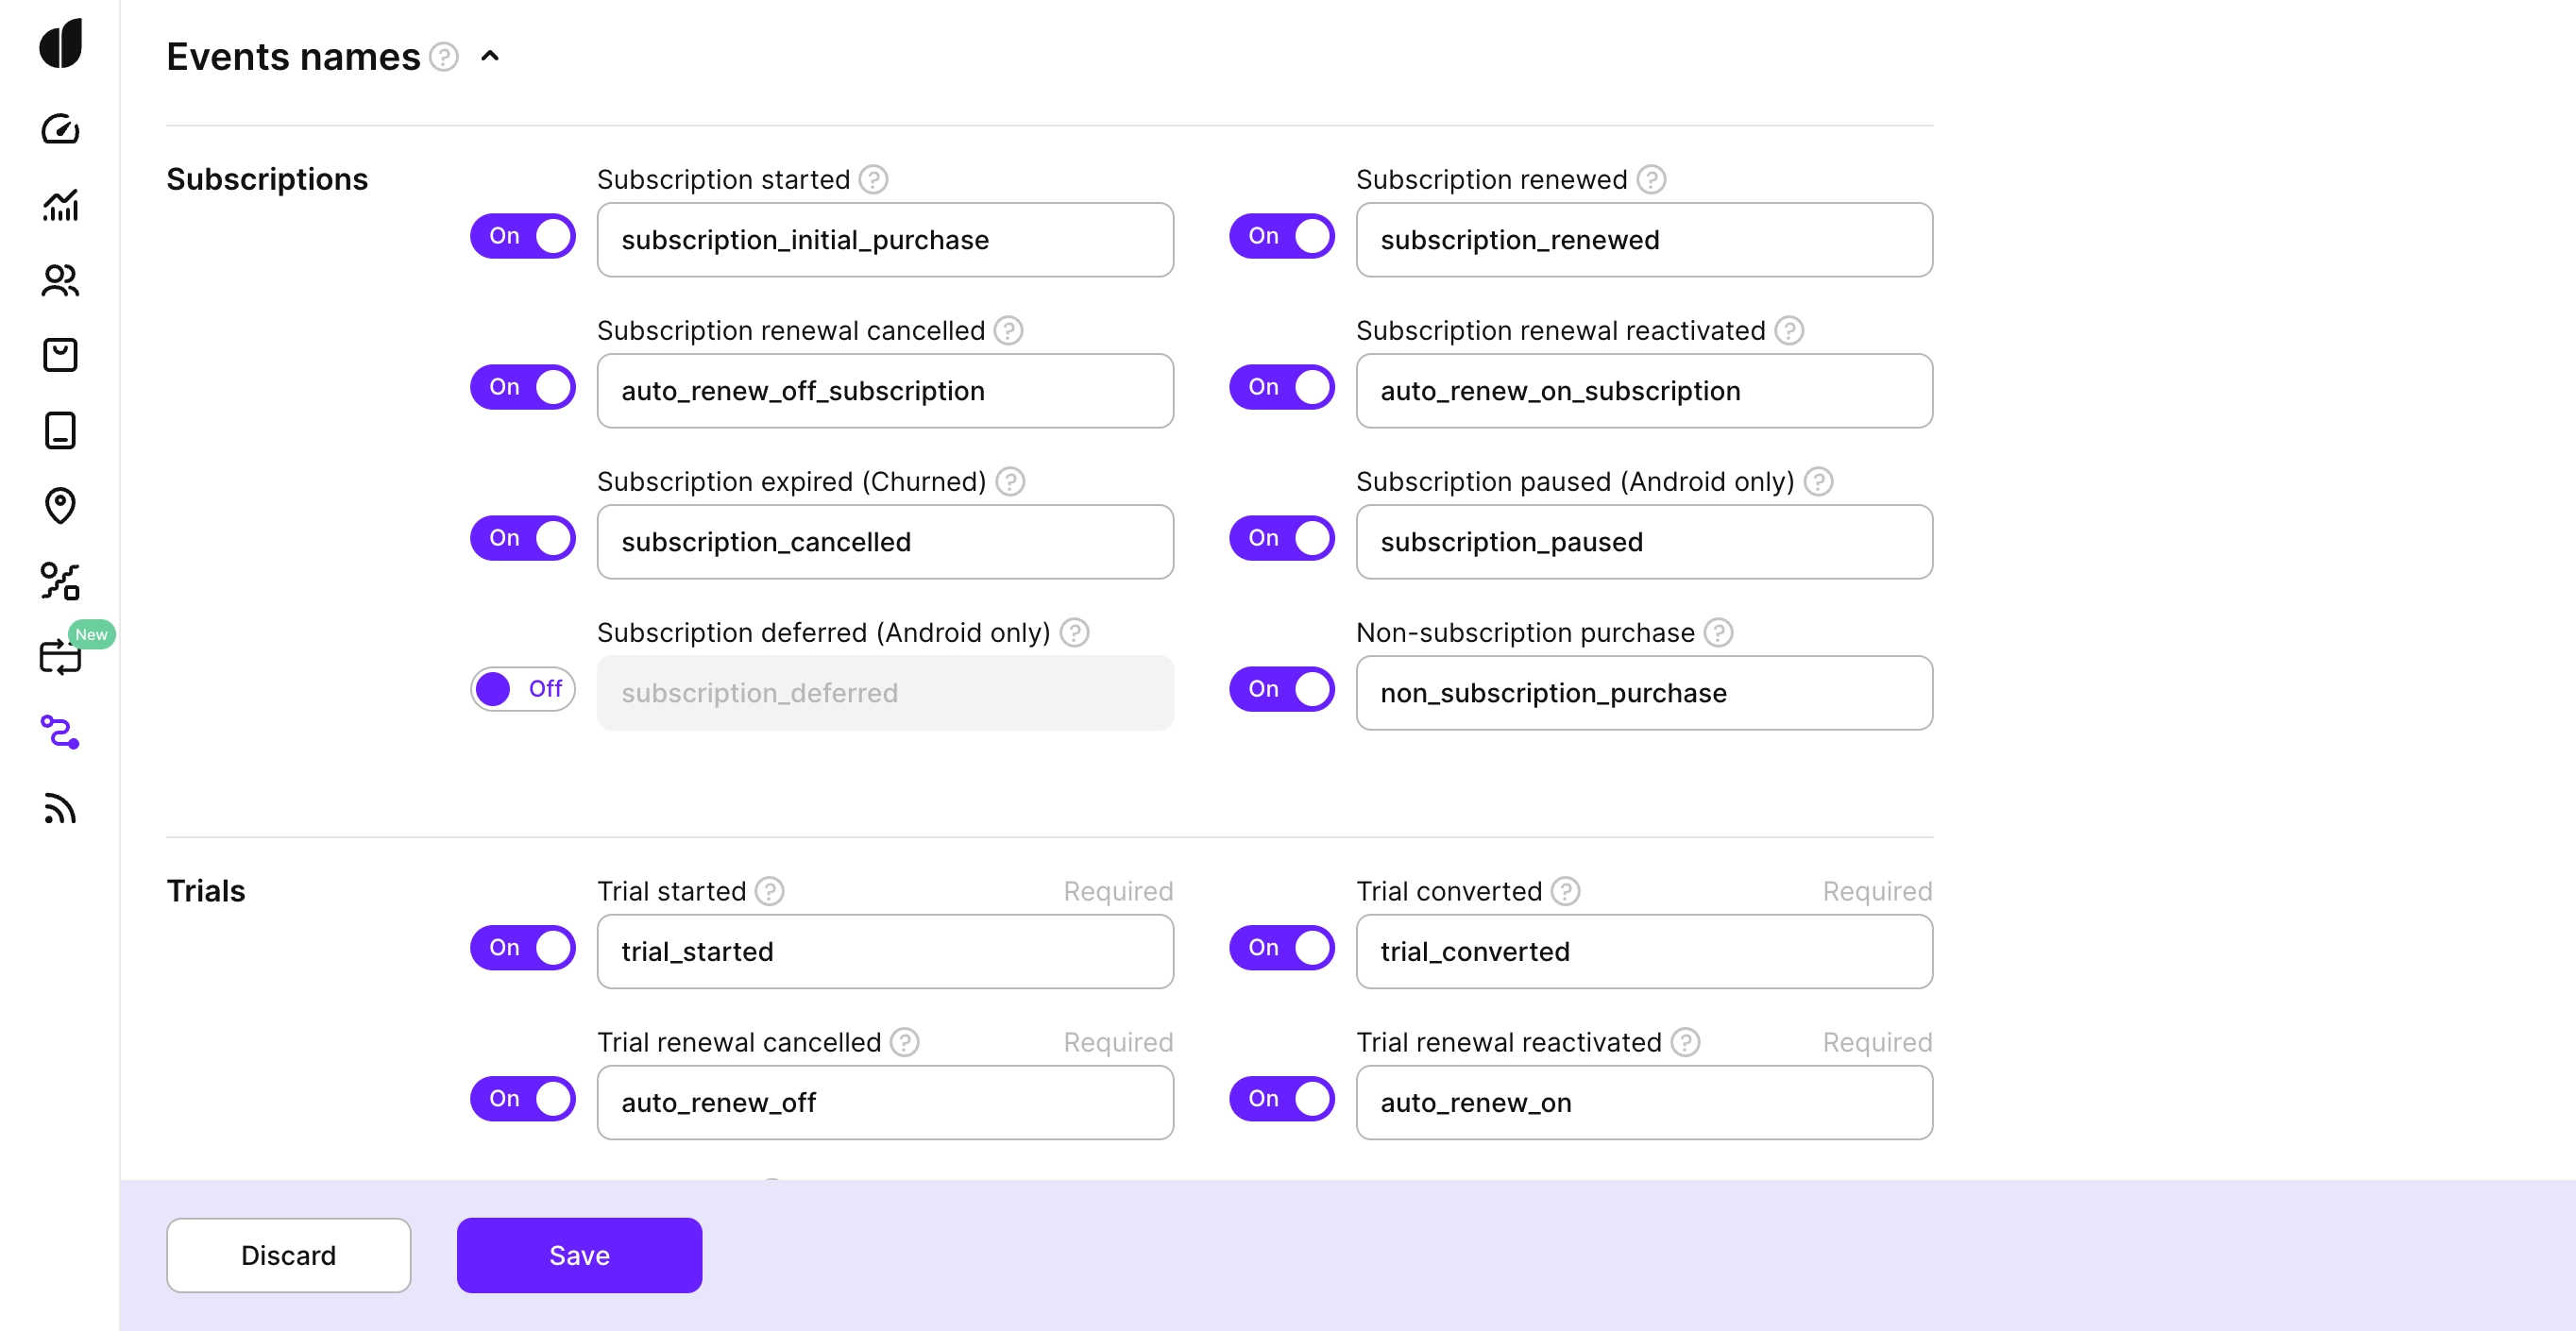Screen dimensions: 2576x1331
Task: Select the trial_converted text field
Action: (1643, 952)
